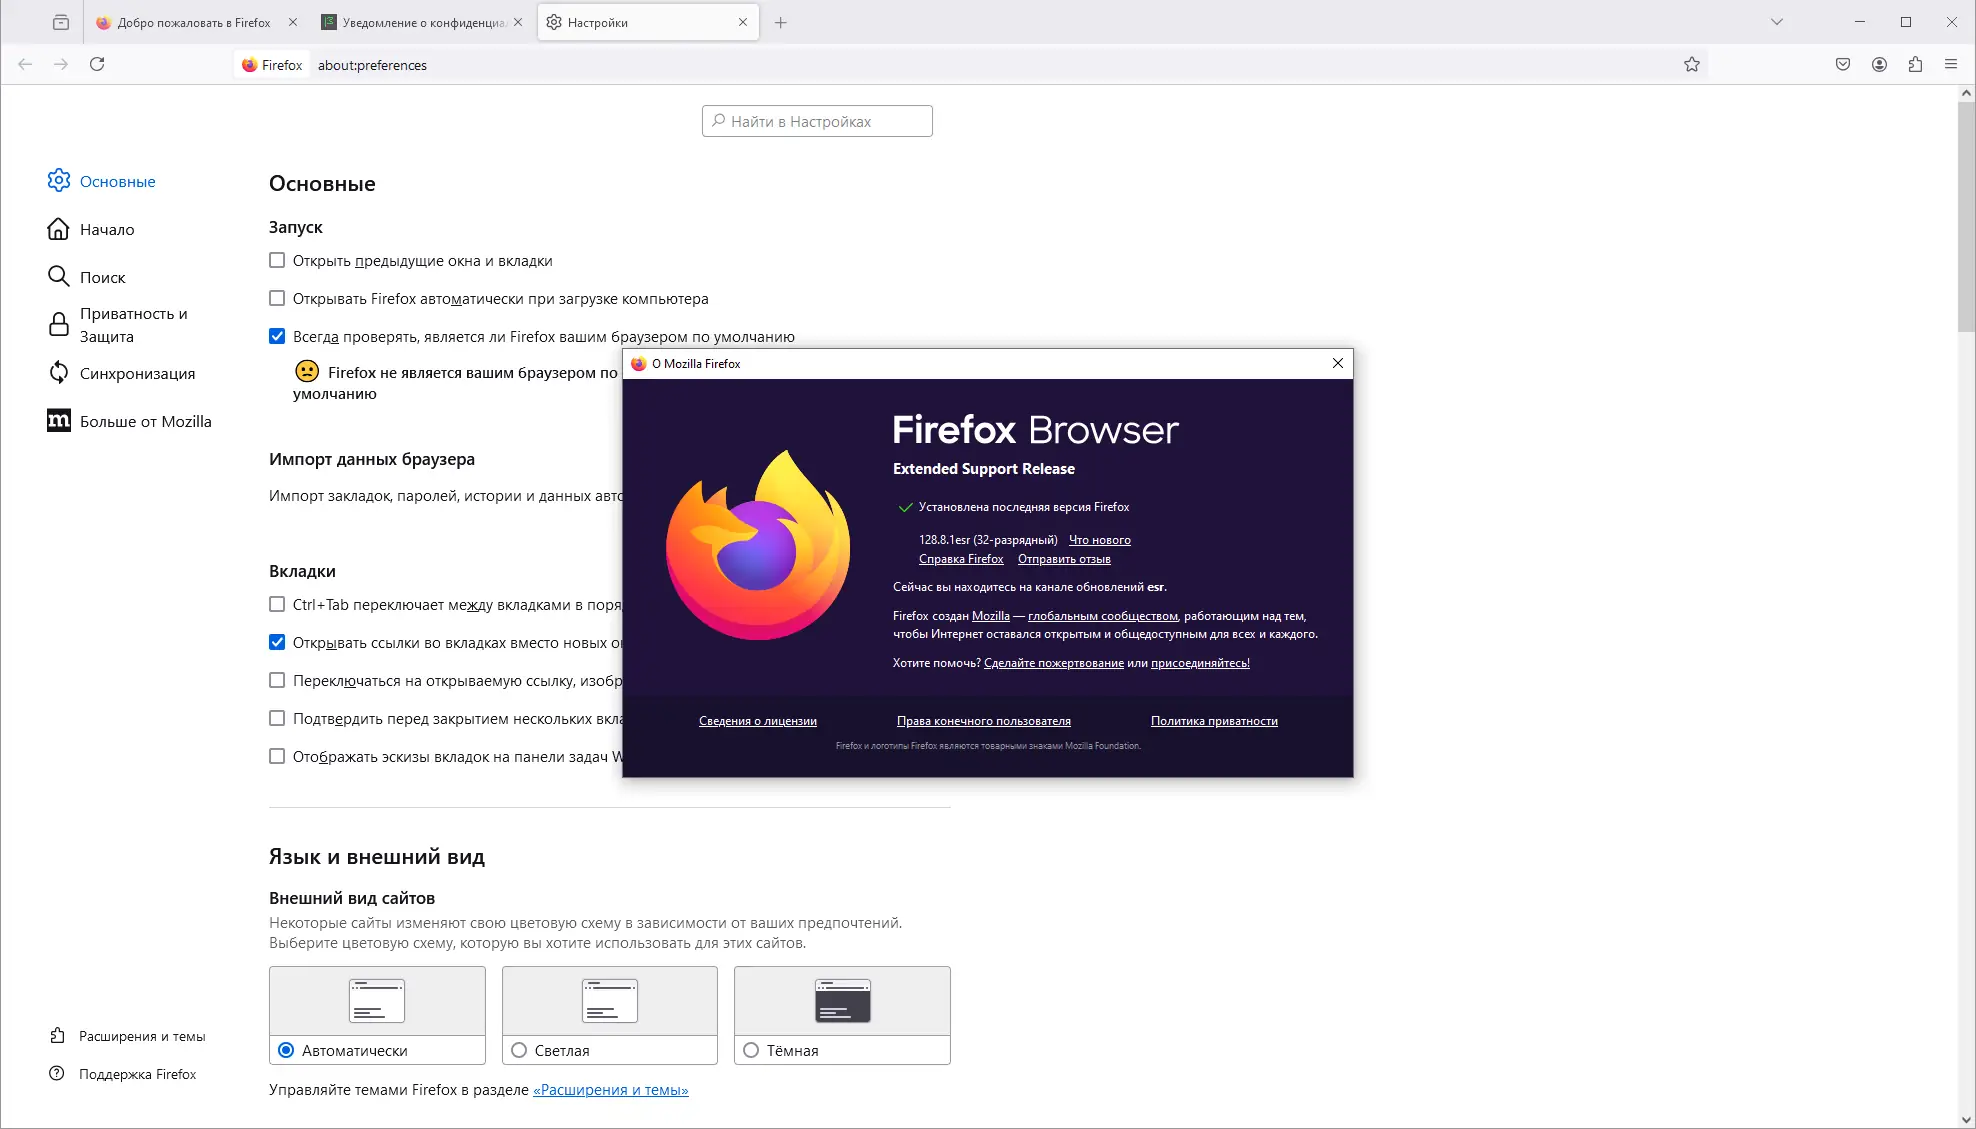The image size is (1976, 1129).
Task: Click "Что нового" link in About dialog
Action: click(1099, 540)
